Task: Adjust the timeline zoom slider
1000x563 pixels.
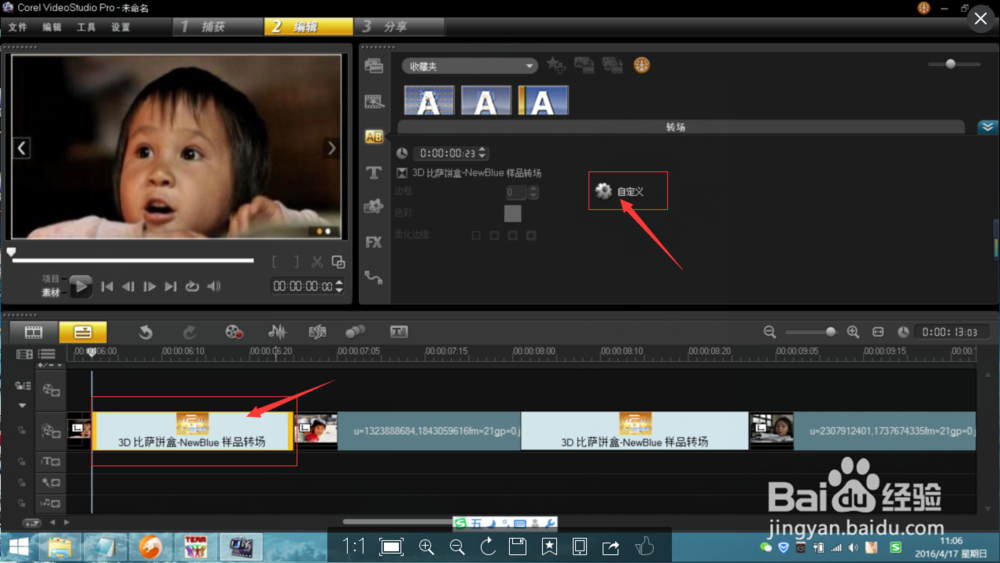Action: 830,332
